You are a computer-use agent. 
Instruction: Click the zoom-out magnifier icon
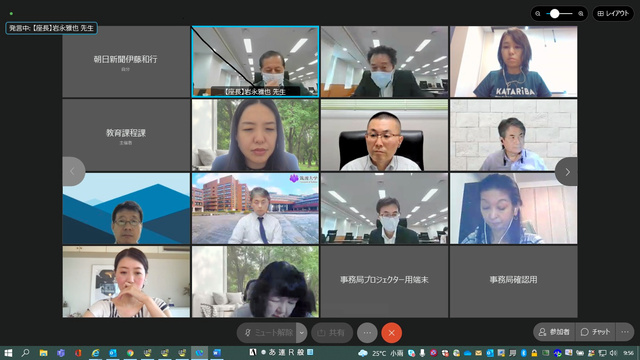pos(538,13)
